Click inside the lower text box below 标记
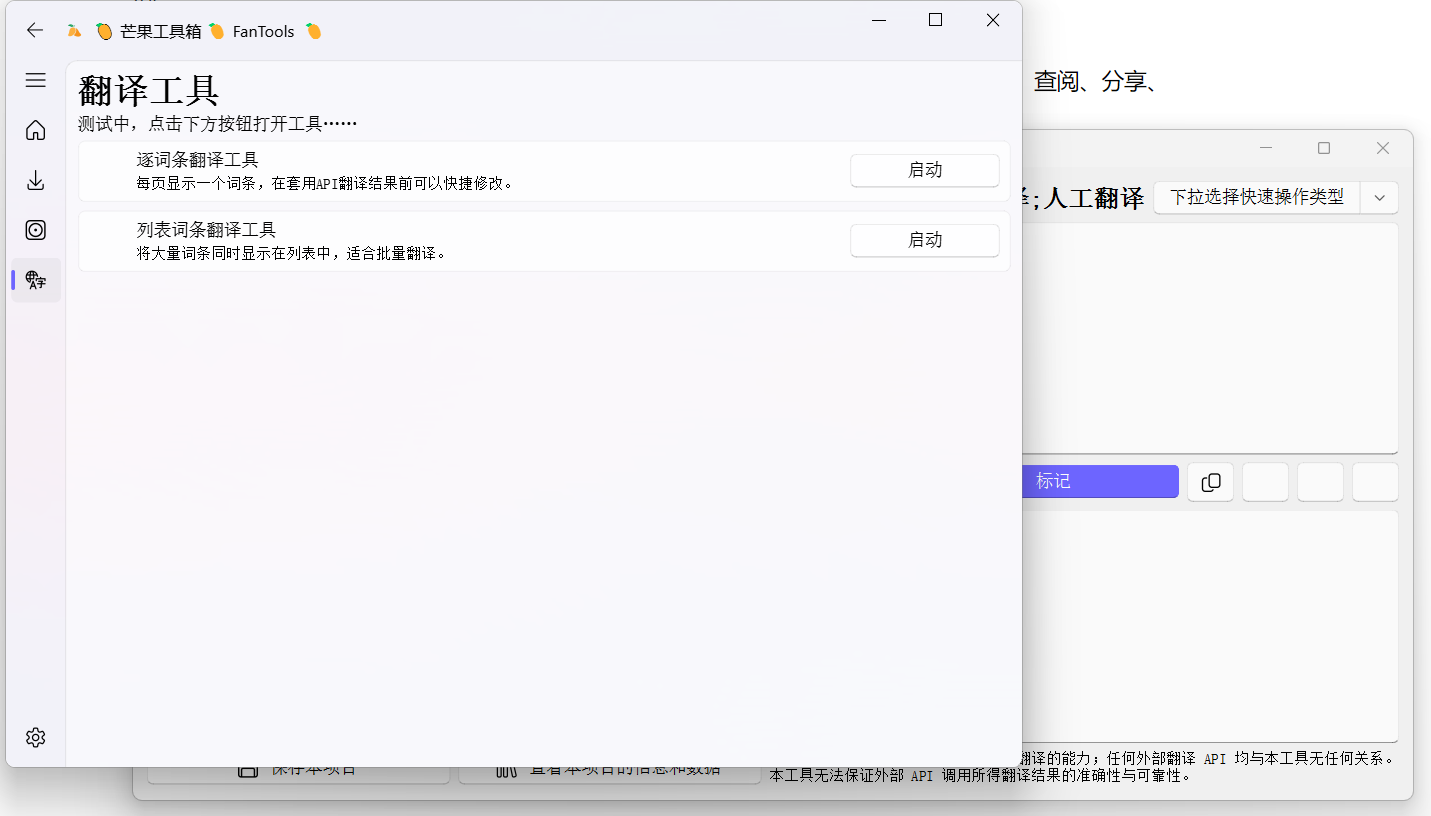The image size is (1431, 816). [x=1210, y=625]
